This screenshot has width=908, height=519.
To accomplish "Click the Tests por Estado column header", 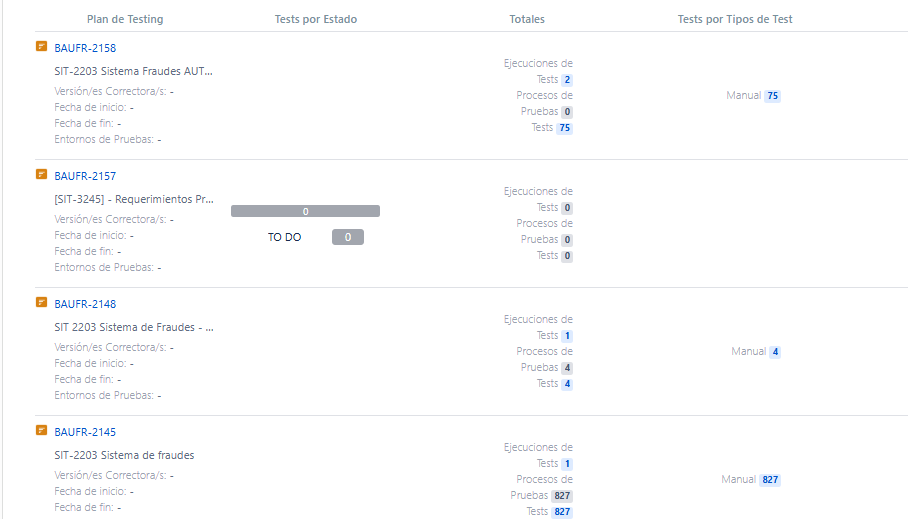I will pos(315,19).
